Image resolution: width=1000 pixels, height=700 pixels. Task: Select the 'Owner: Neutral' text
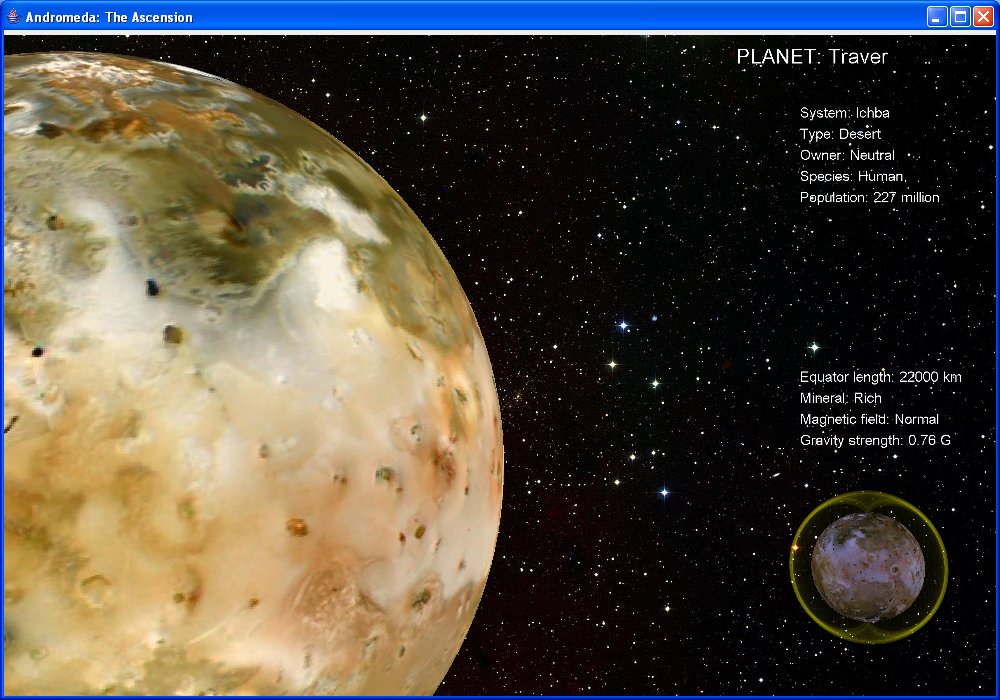(x=847, y=155)
